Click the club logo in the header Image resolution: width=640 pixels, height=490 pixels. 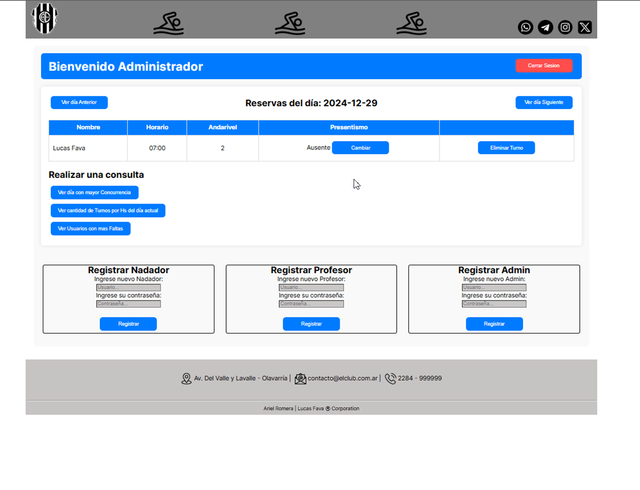45,17
